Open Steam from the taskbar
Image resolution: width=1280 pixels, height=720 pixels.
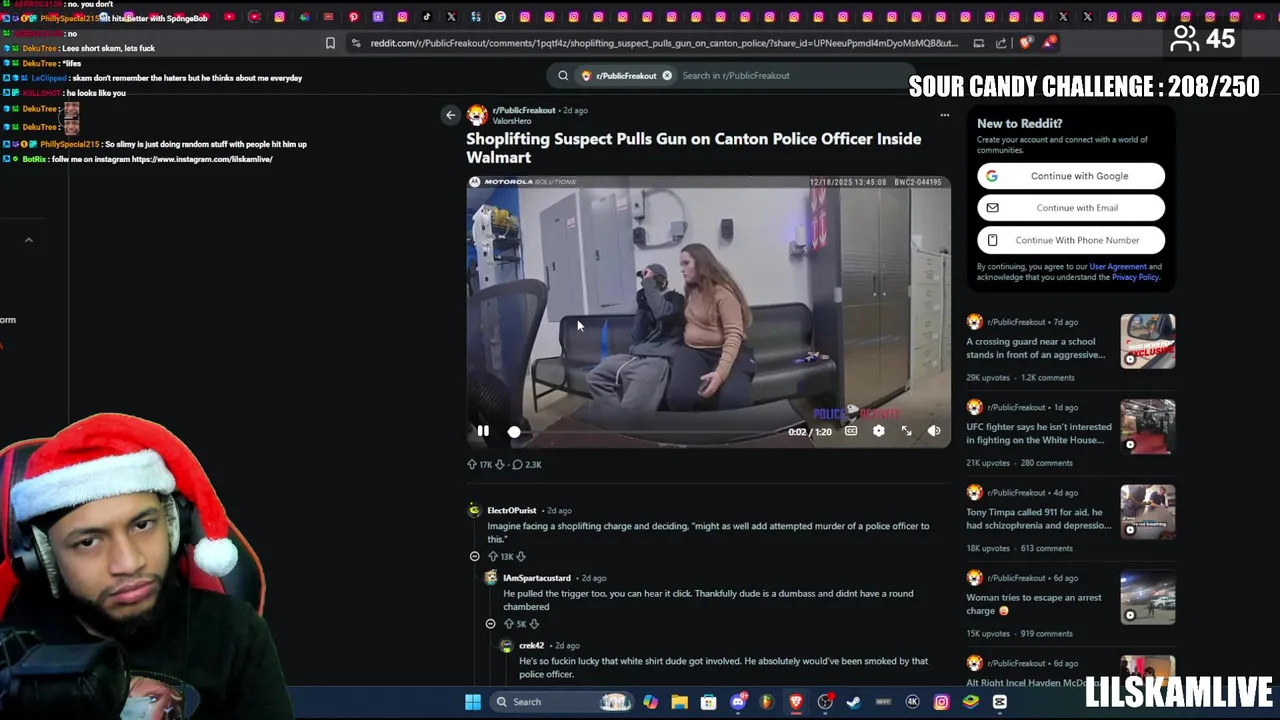(854, 702)
